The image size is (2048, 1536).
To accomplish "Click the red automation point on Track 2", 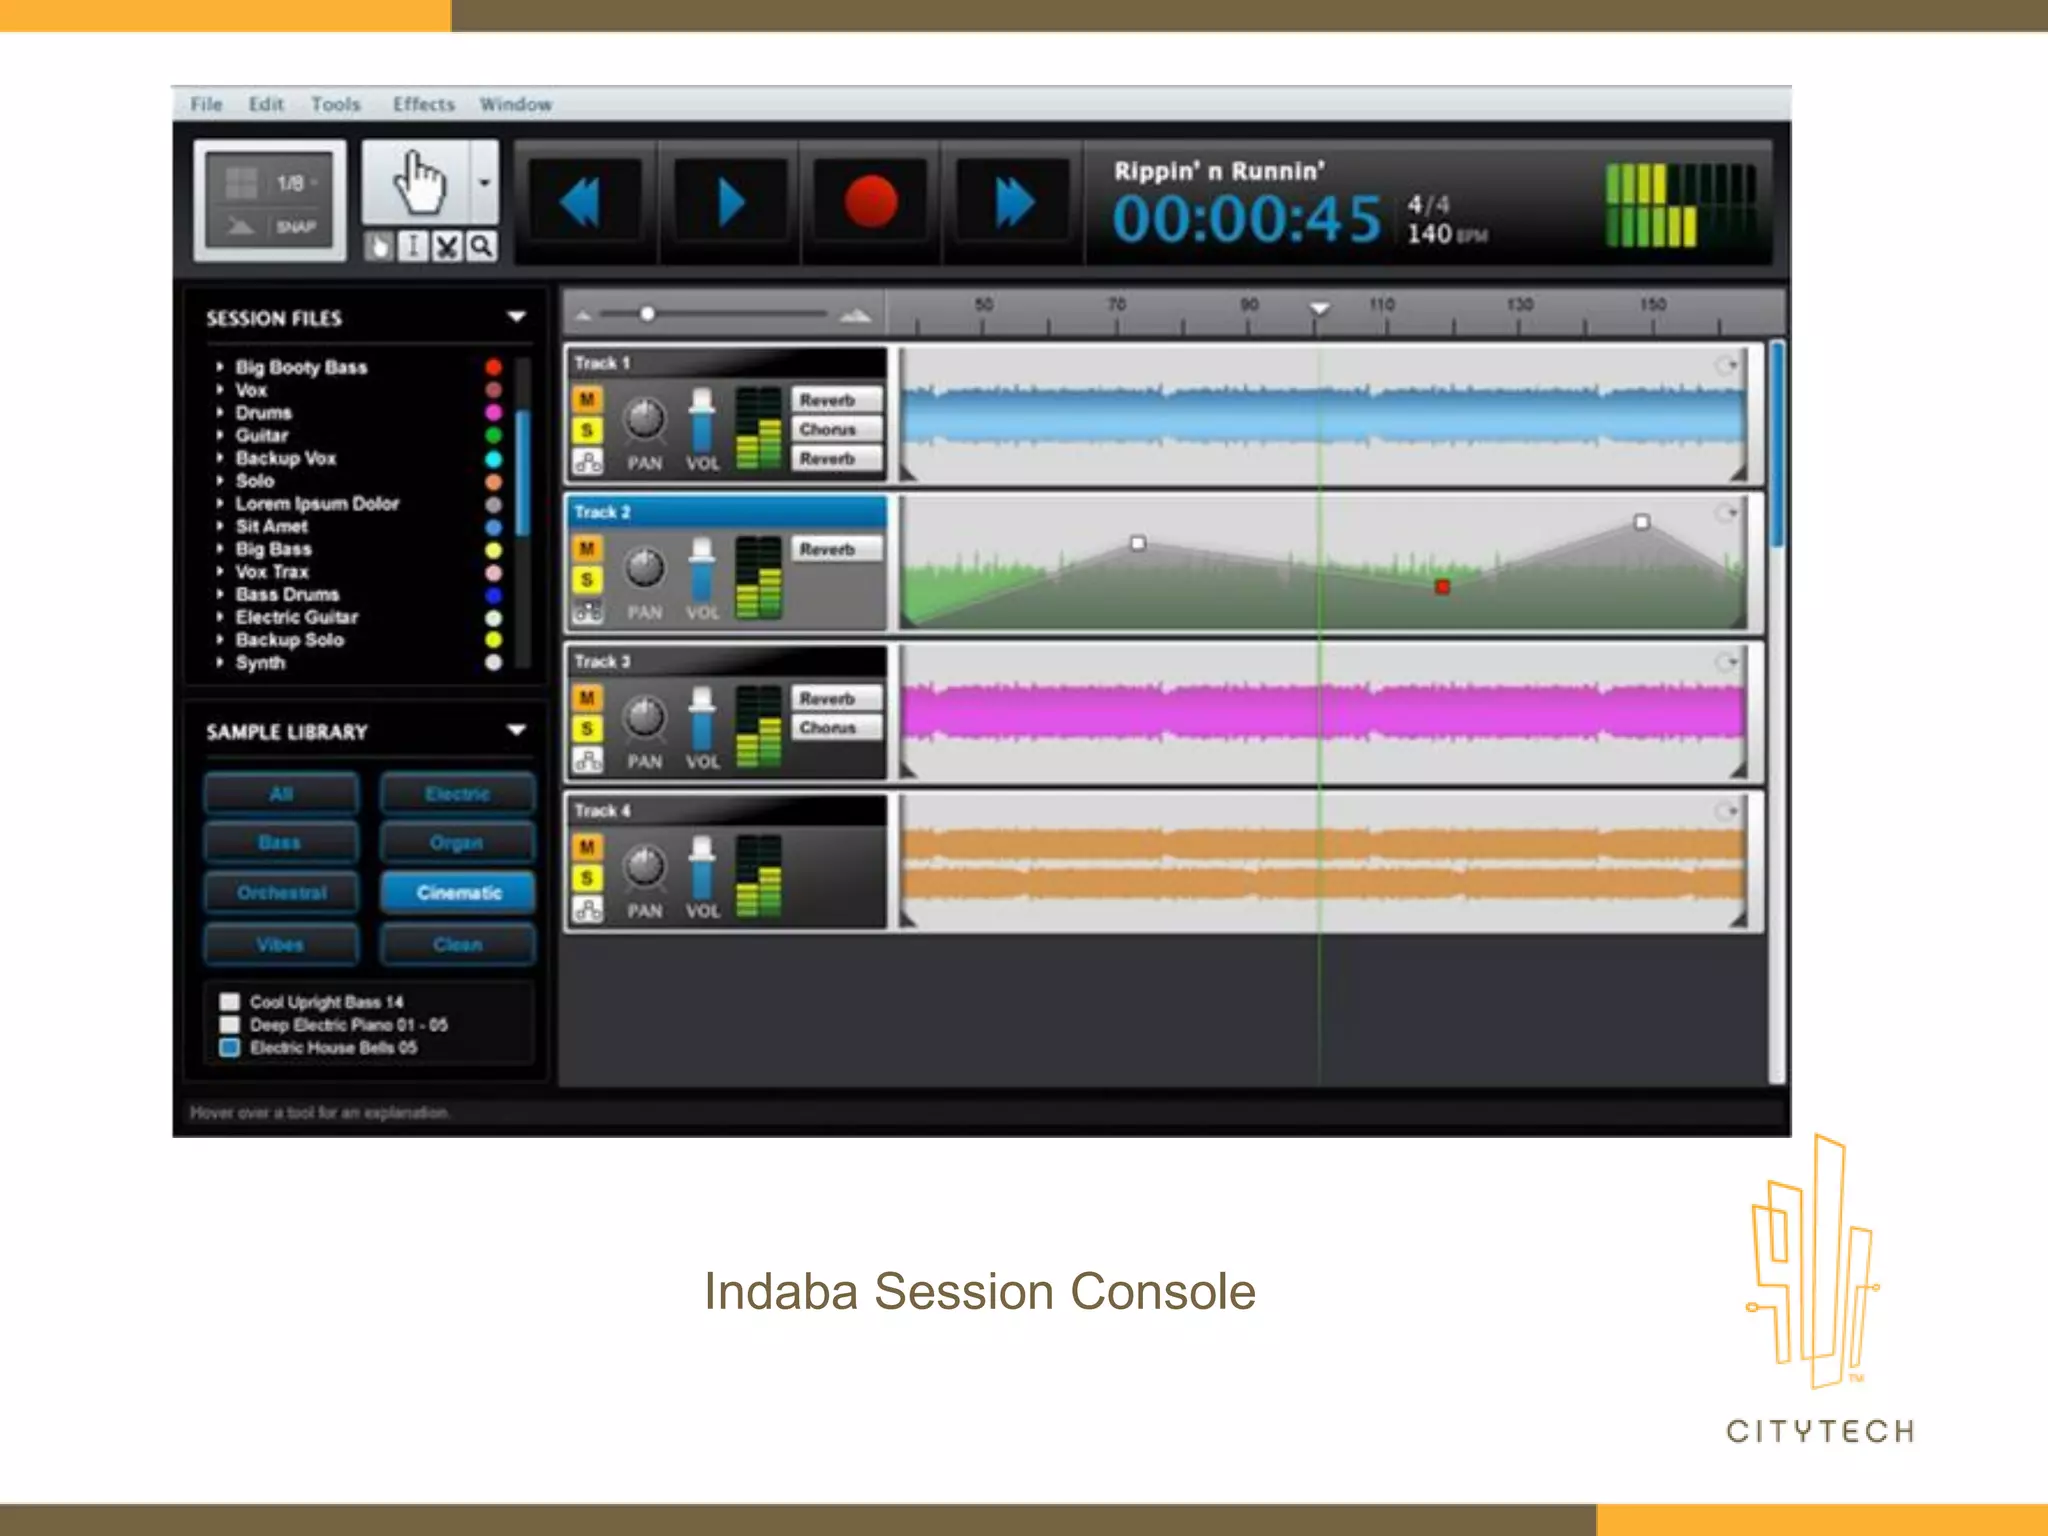I will pyautogui.click(x=1442, y=587).
